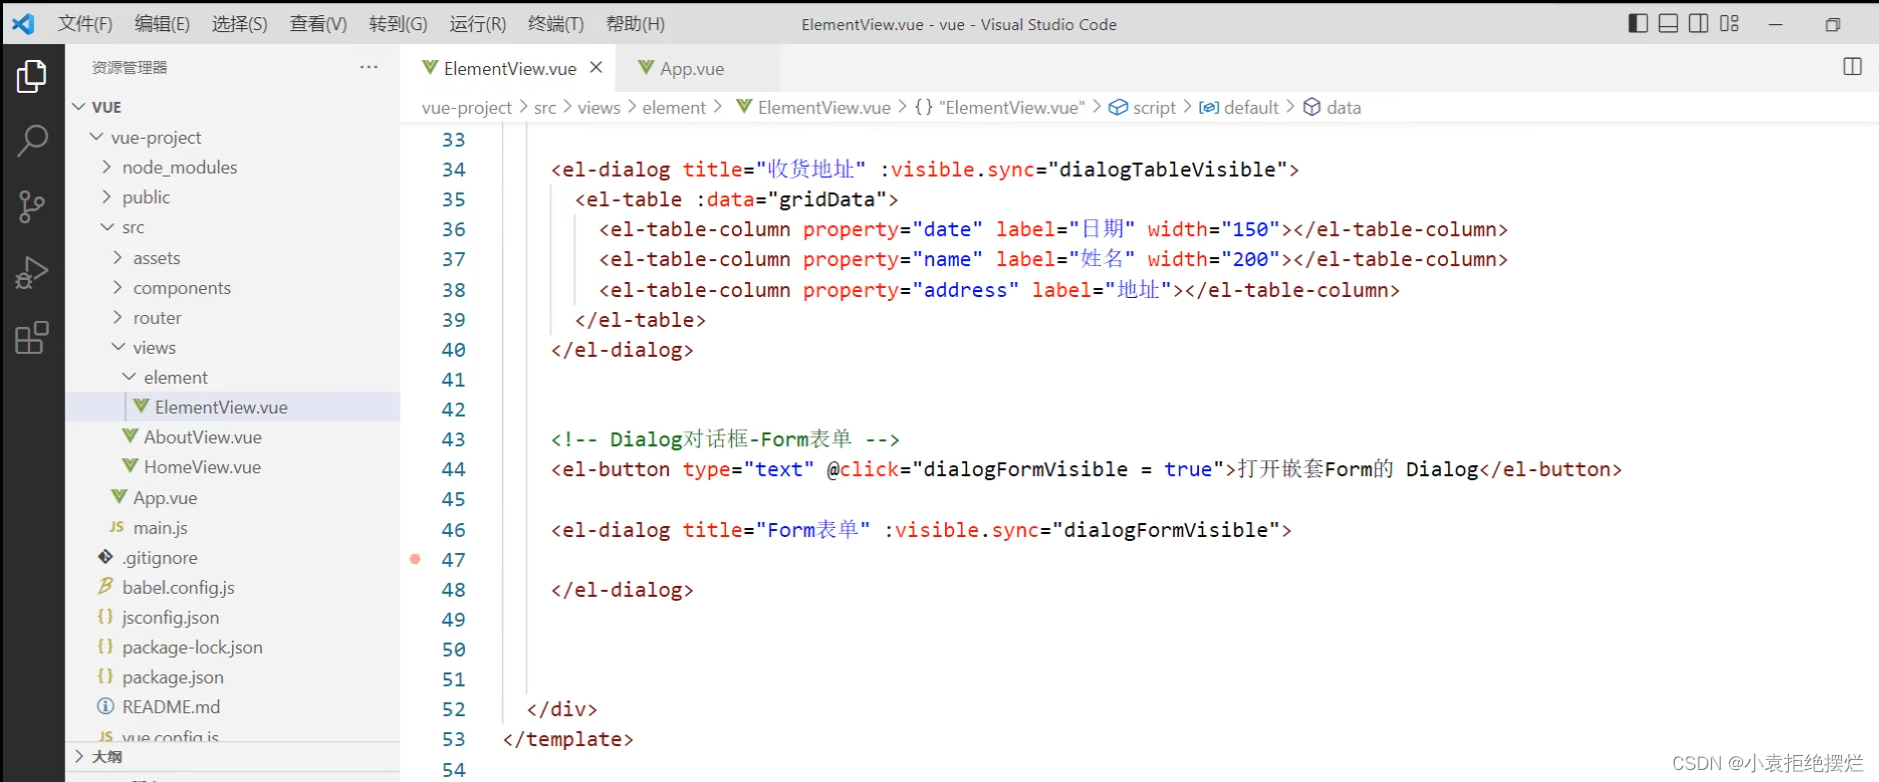Click git icon beside .gitignore
The height and width of the screenshot is (782, 1879).
tap(105, 556)
